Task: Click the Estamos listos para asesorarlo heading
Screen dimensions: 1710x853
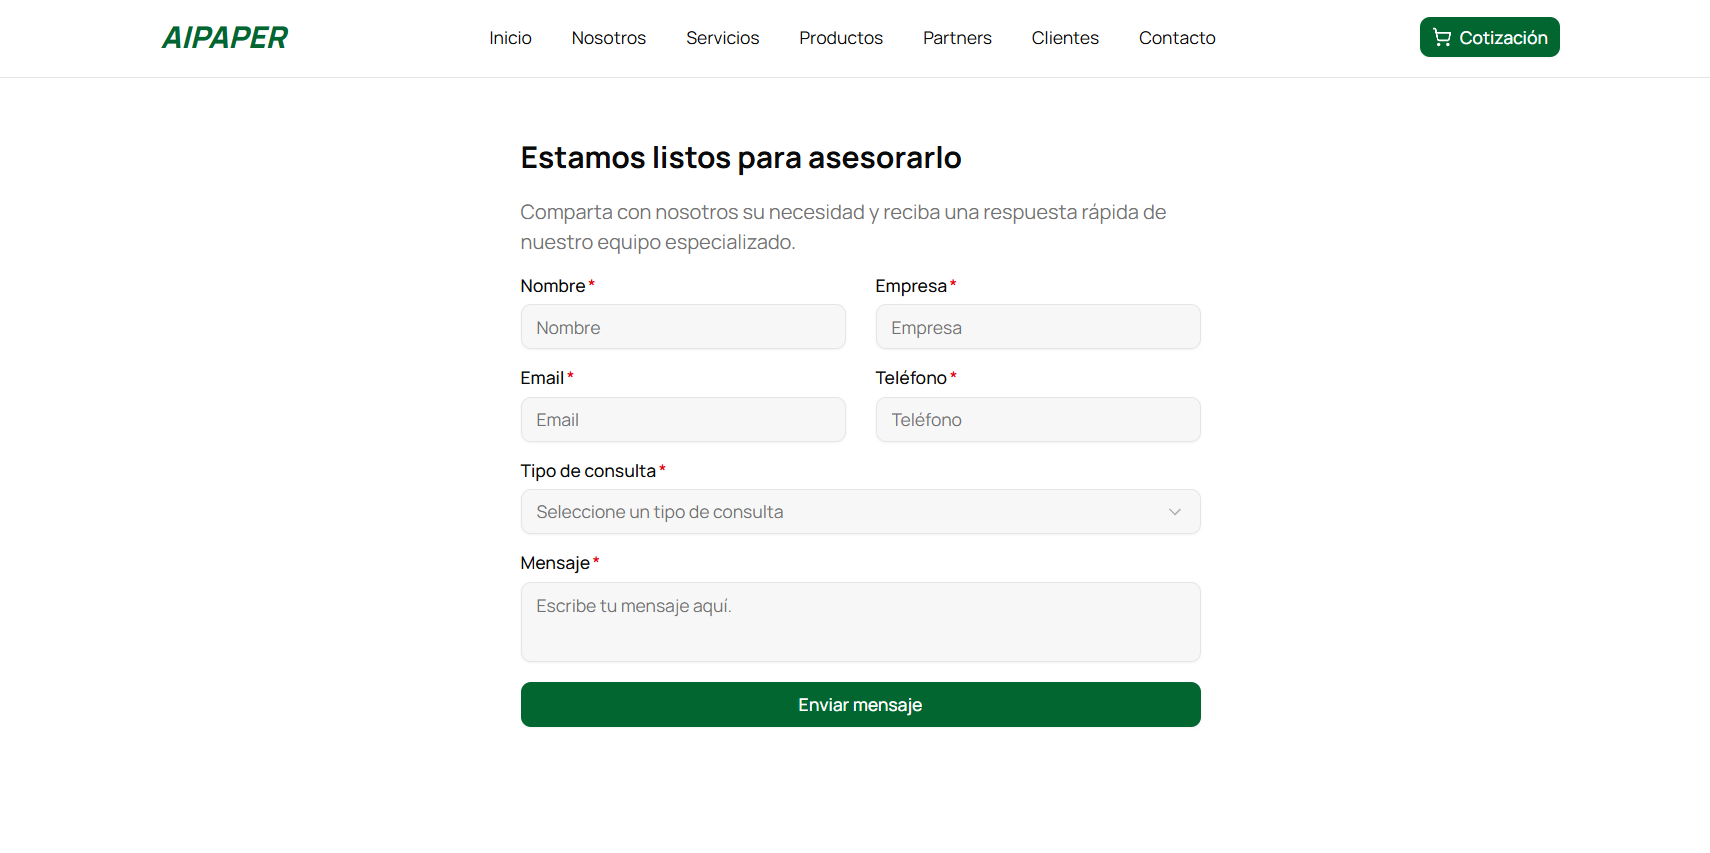Action: (x=740, y=158)
